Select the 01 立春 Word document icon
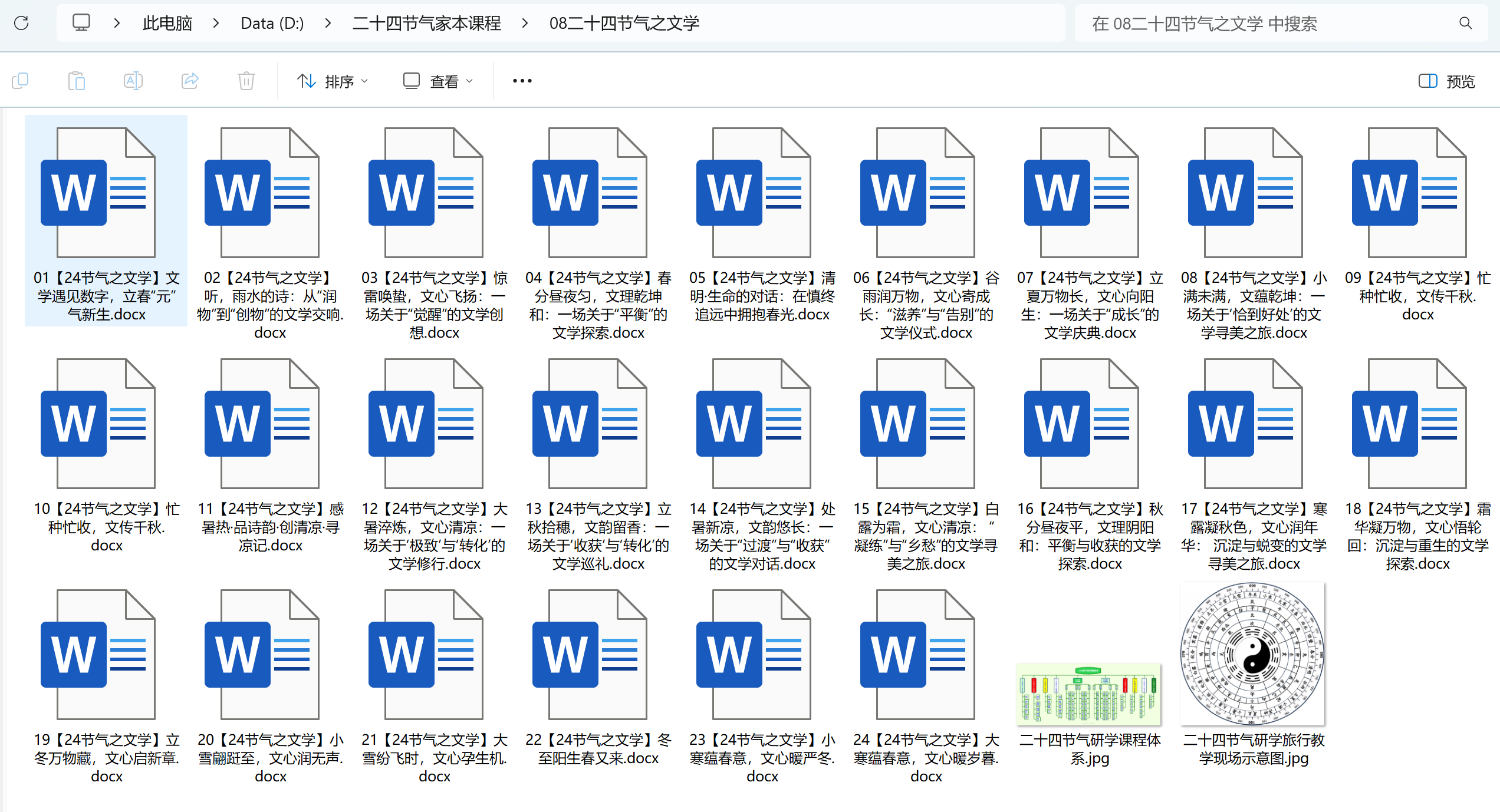 click(98, 191)
